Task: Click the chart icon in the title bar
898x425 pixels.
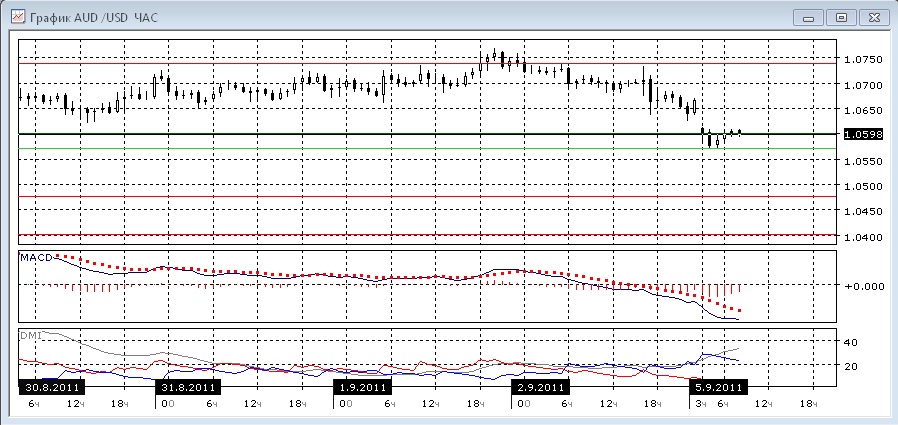Action: (18, 17)
